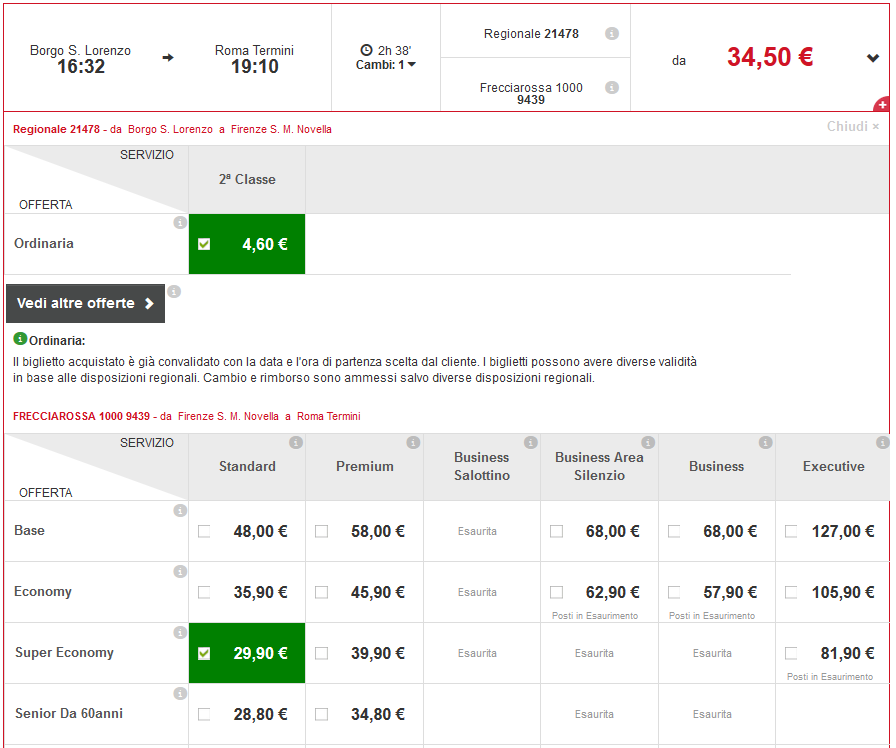The image size is (896, 748).
Task: Click info icon on Standard service column
Action: [x=296, y=442]
